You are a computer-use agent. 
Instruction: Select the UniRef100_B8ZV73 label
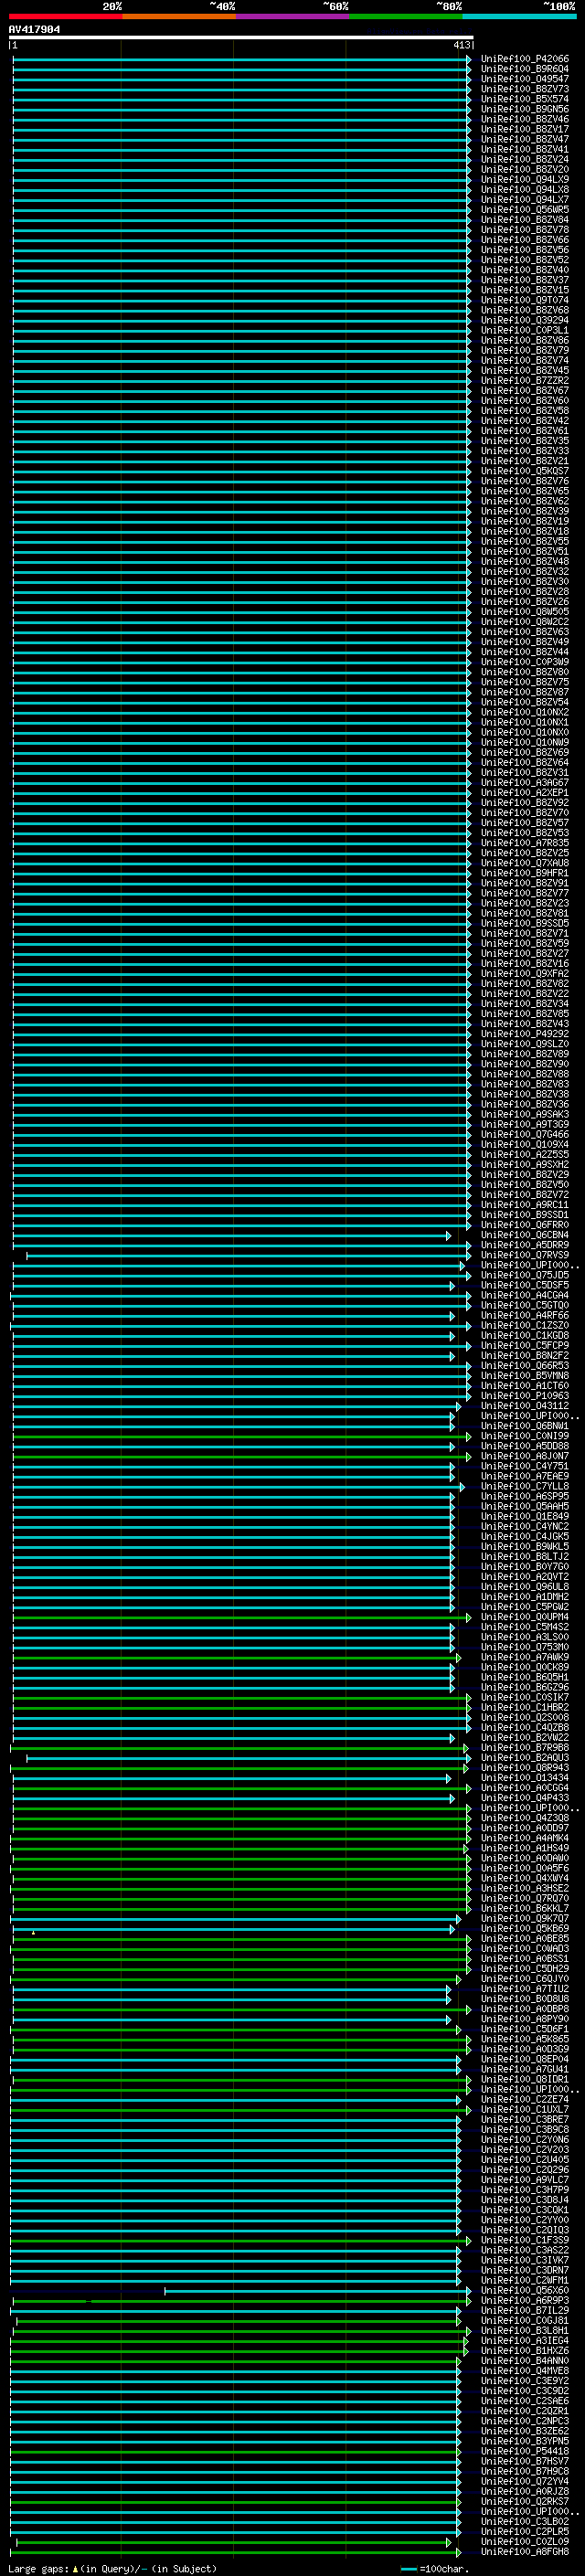[524, 89]
